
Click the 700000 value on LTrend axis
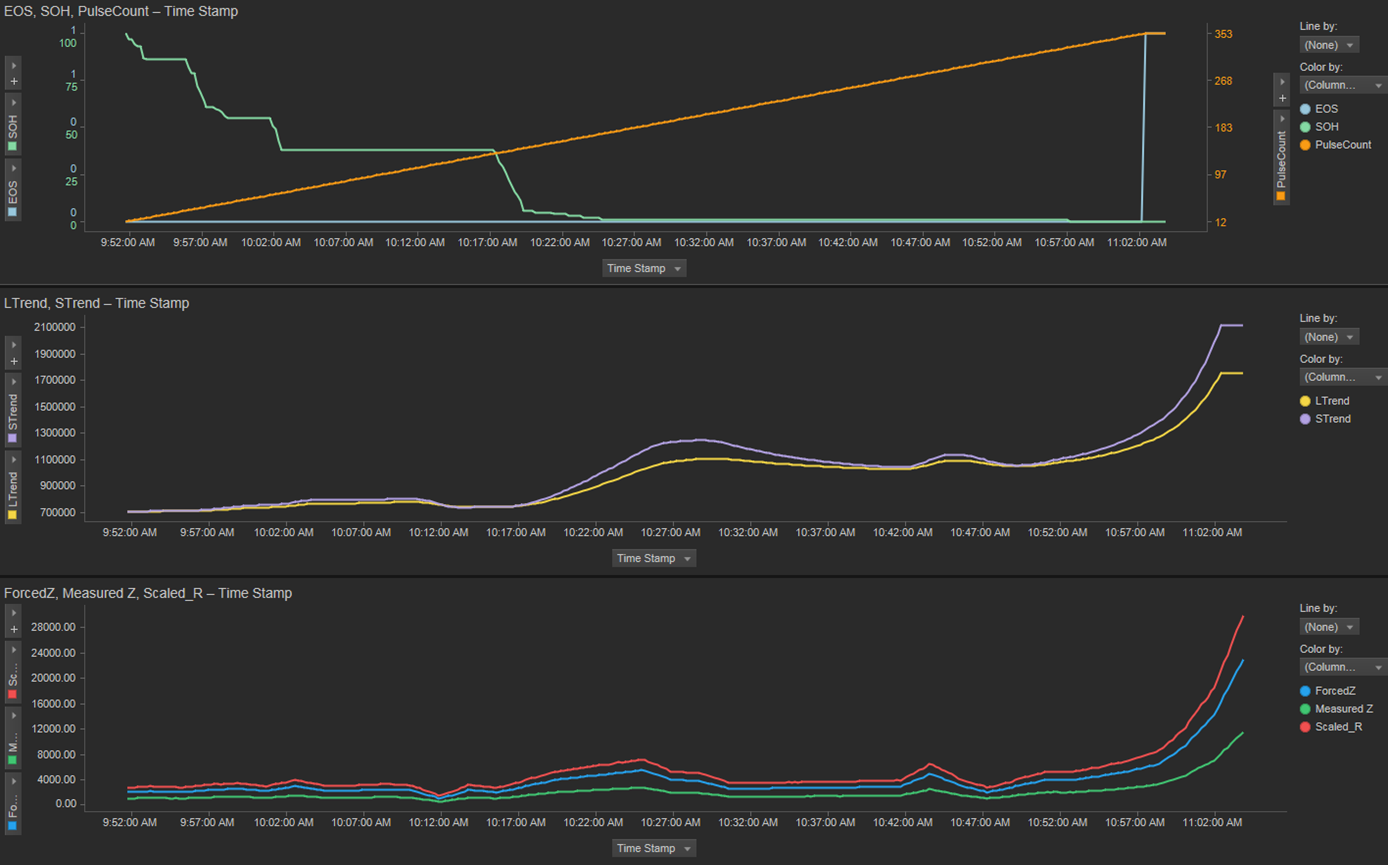tap(57, 513)
